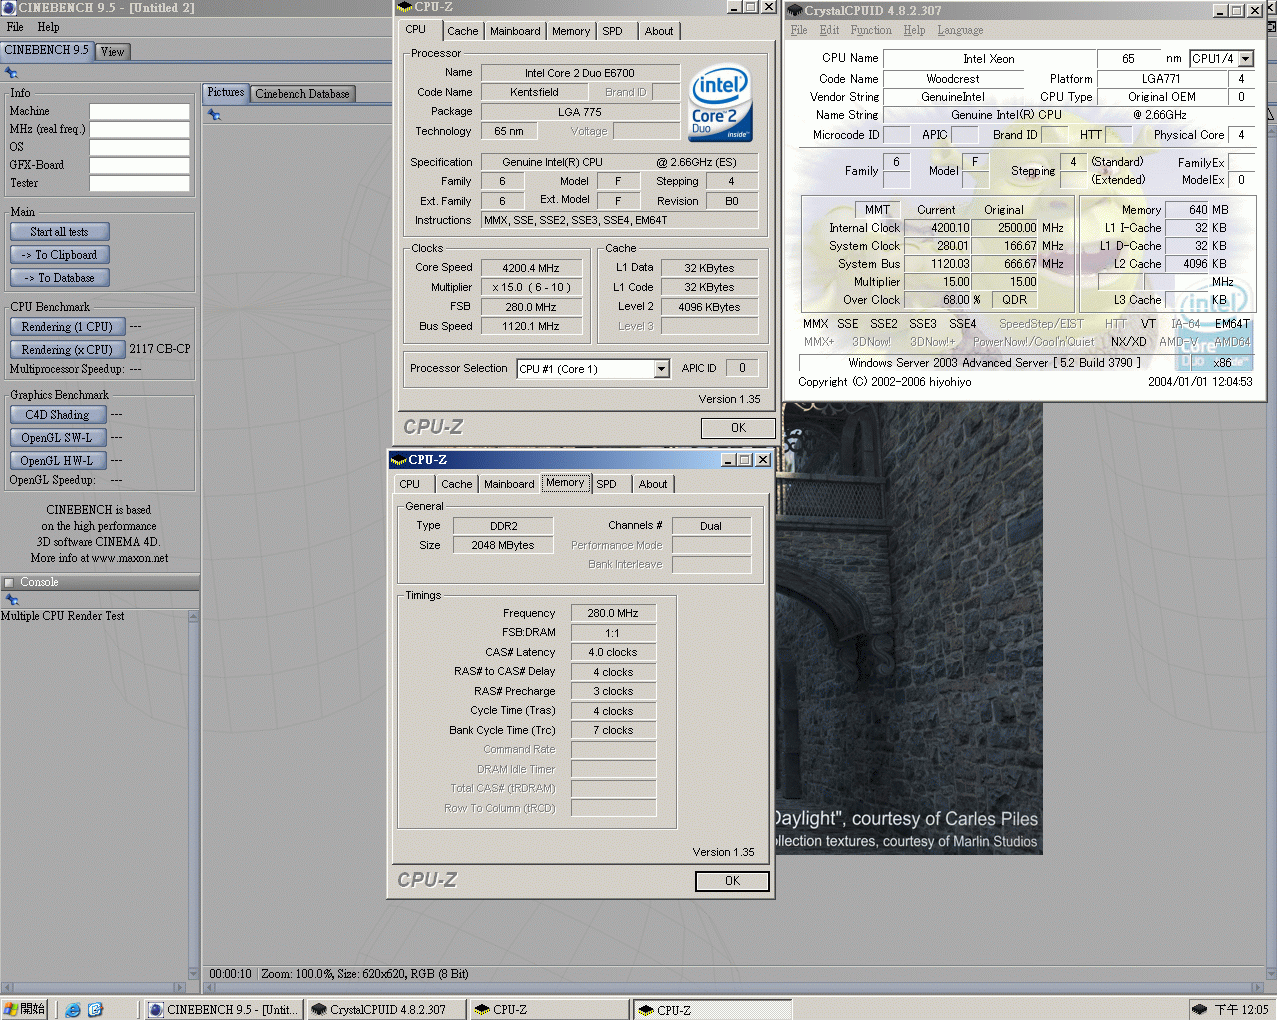Click OK in the lower CPU-Z memory window
1277x1020 pixels.
[x=732, y=881]
